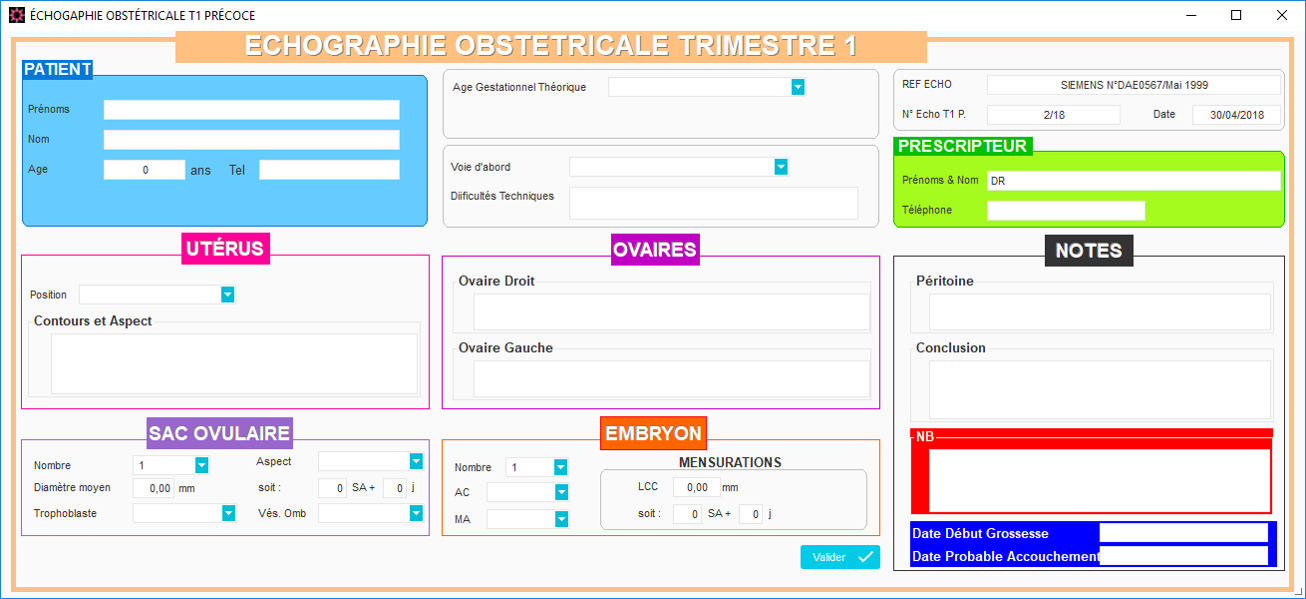The height and width of the screenshot is (599, 1306).
Task: Focus the patient Nom text field
Action: [x=251, y=140]
